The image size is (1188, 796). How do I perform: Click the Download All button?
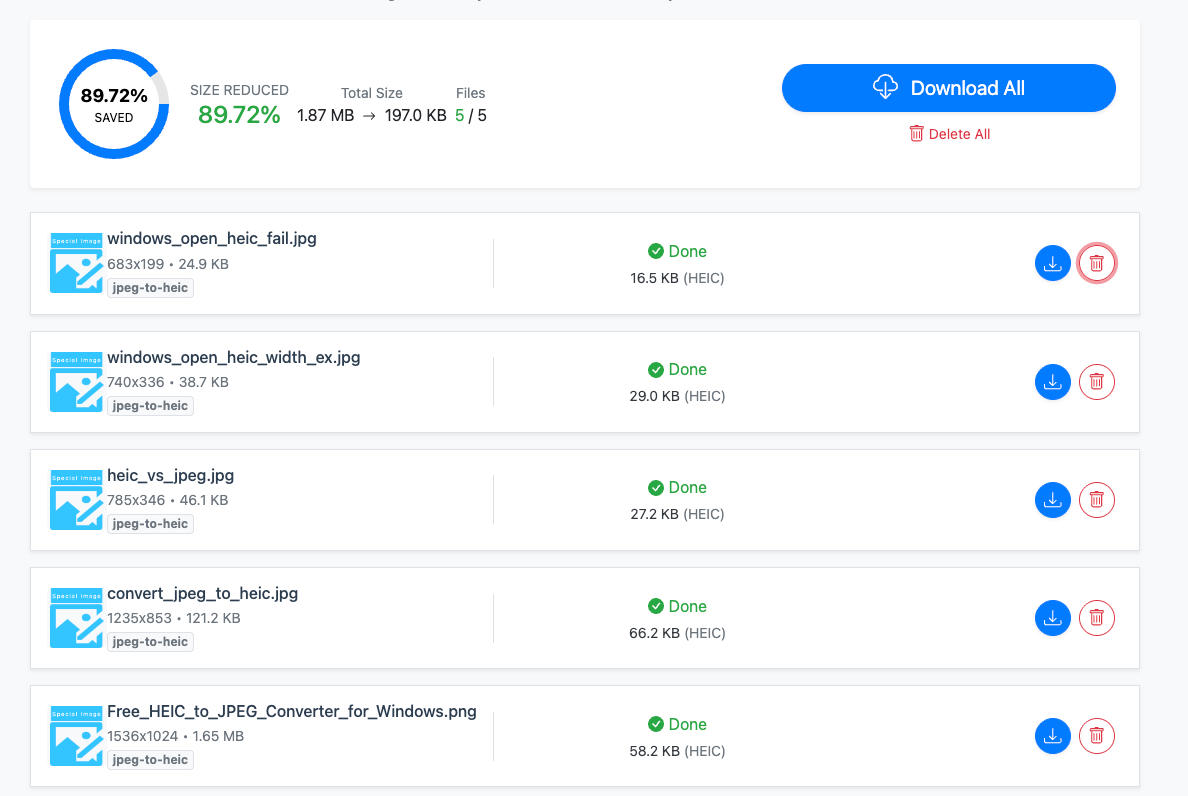pos(949,88)
